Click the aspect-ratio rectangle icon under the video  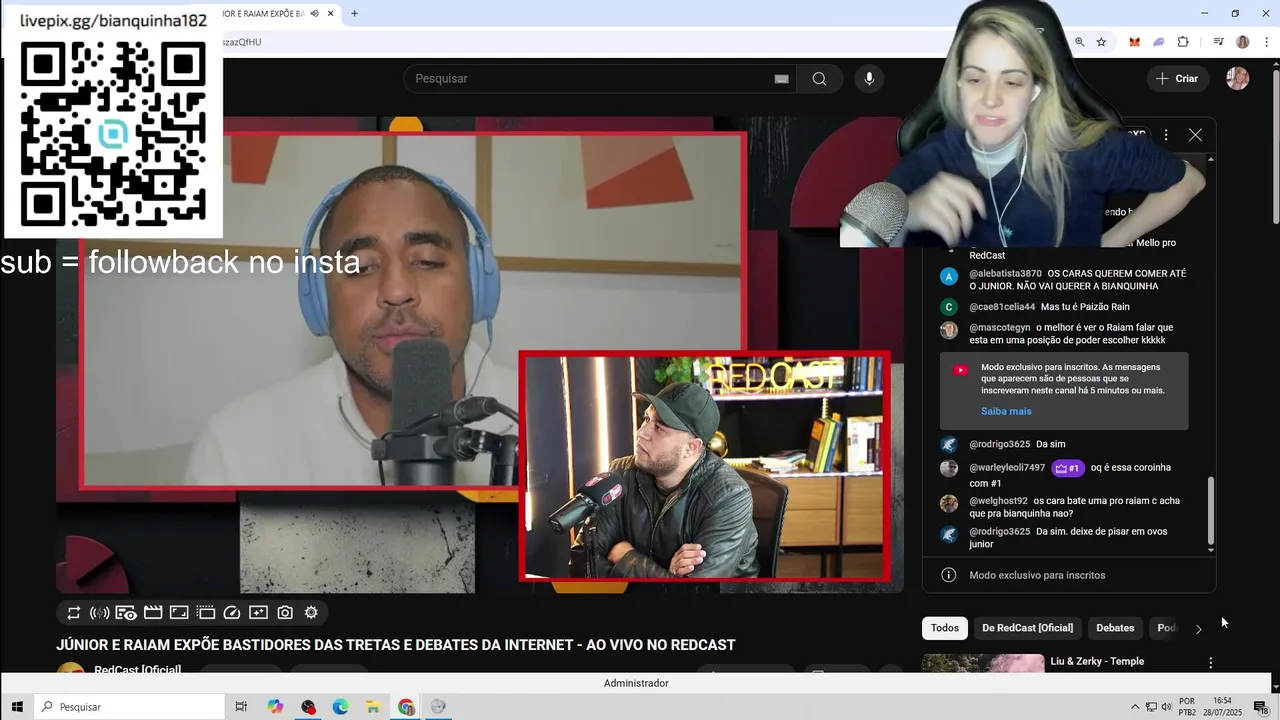coord(179,613)
